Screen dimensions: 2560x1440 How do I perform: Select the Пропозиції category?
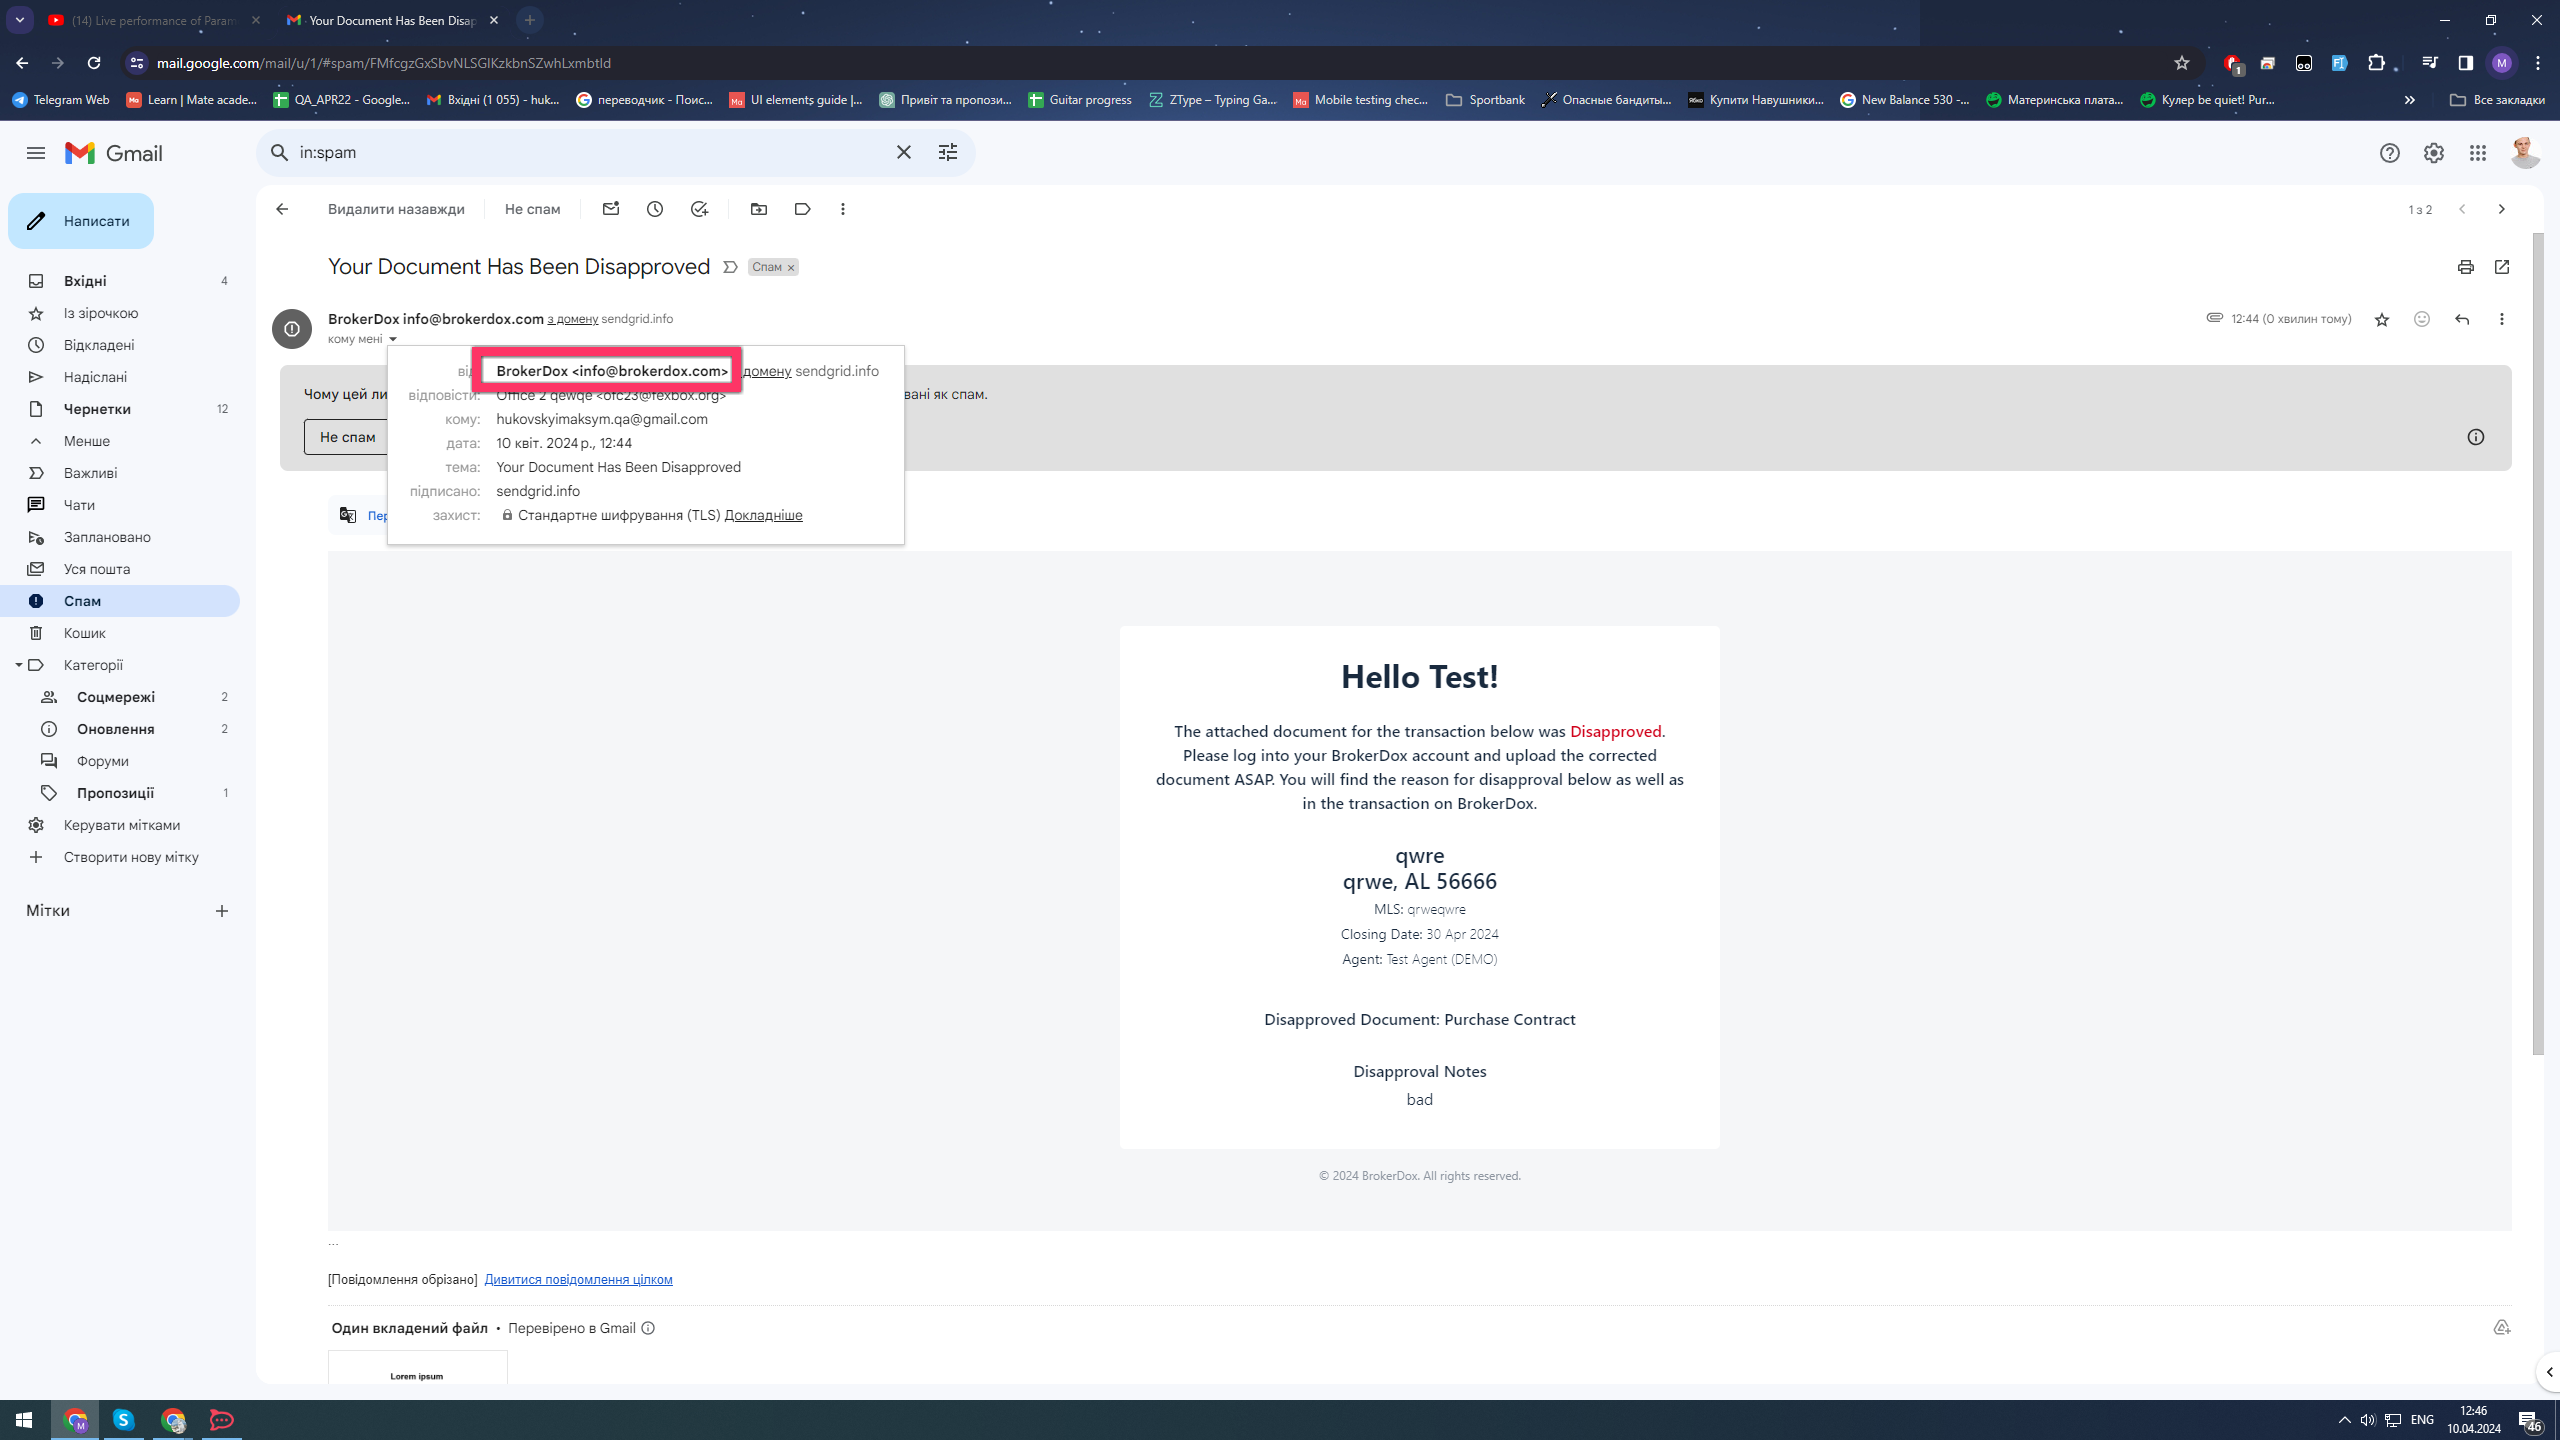[x=120, y=793]
